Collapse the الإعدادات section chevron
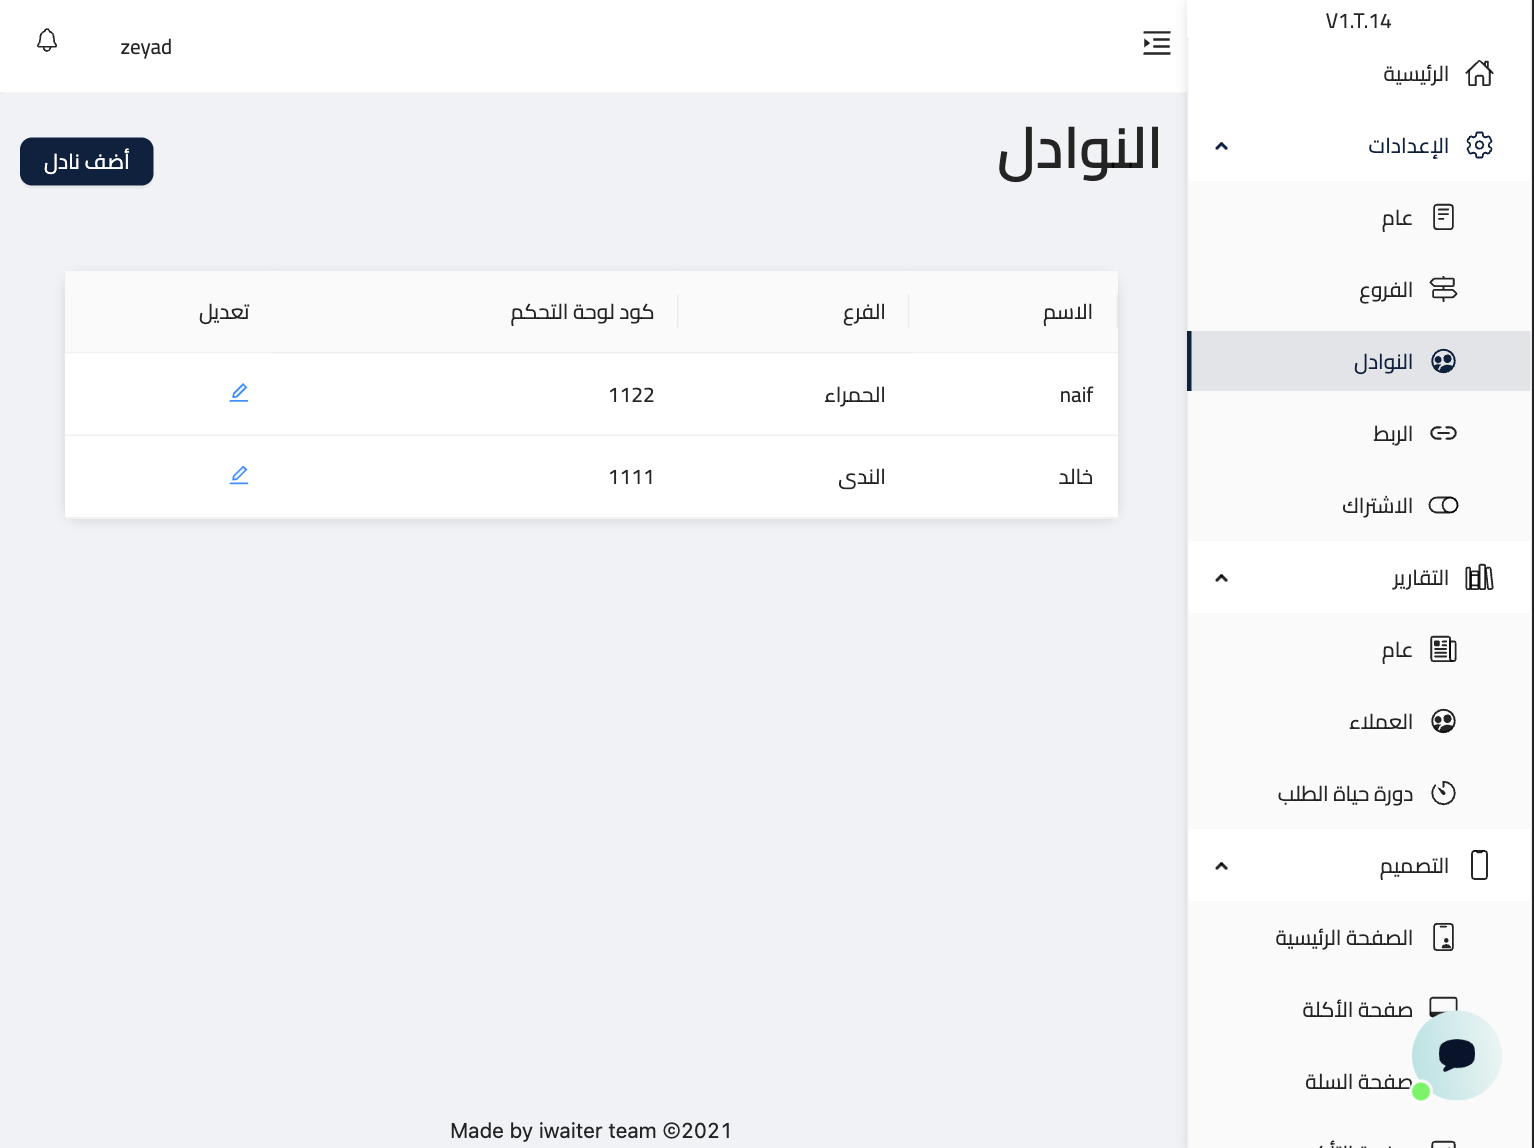1534x1148 pixels. point(1221,146)
